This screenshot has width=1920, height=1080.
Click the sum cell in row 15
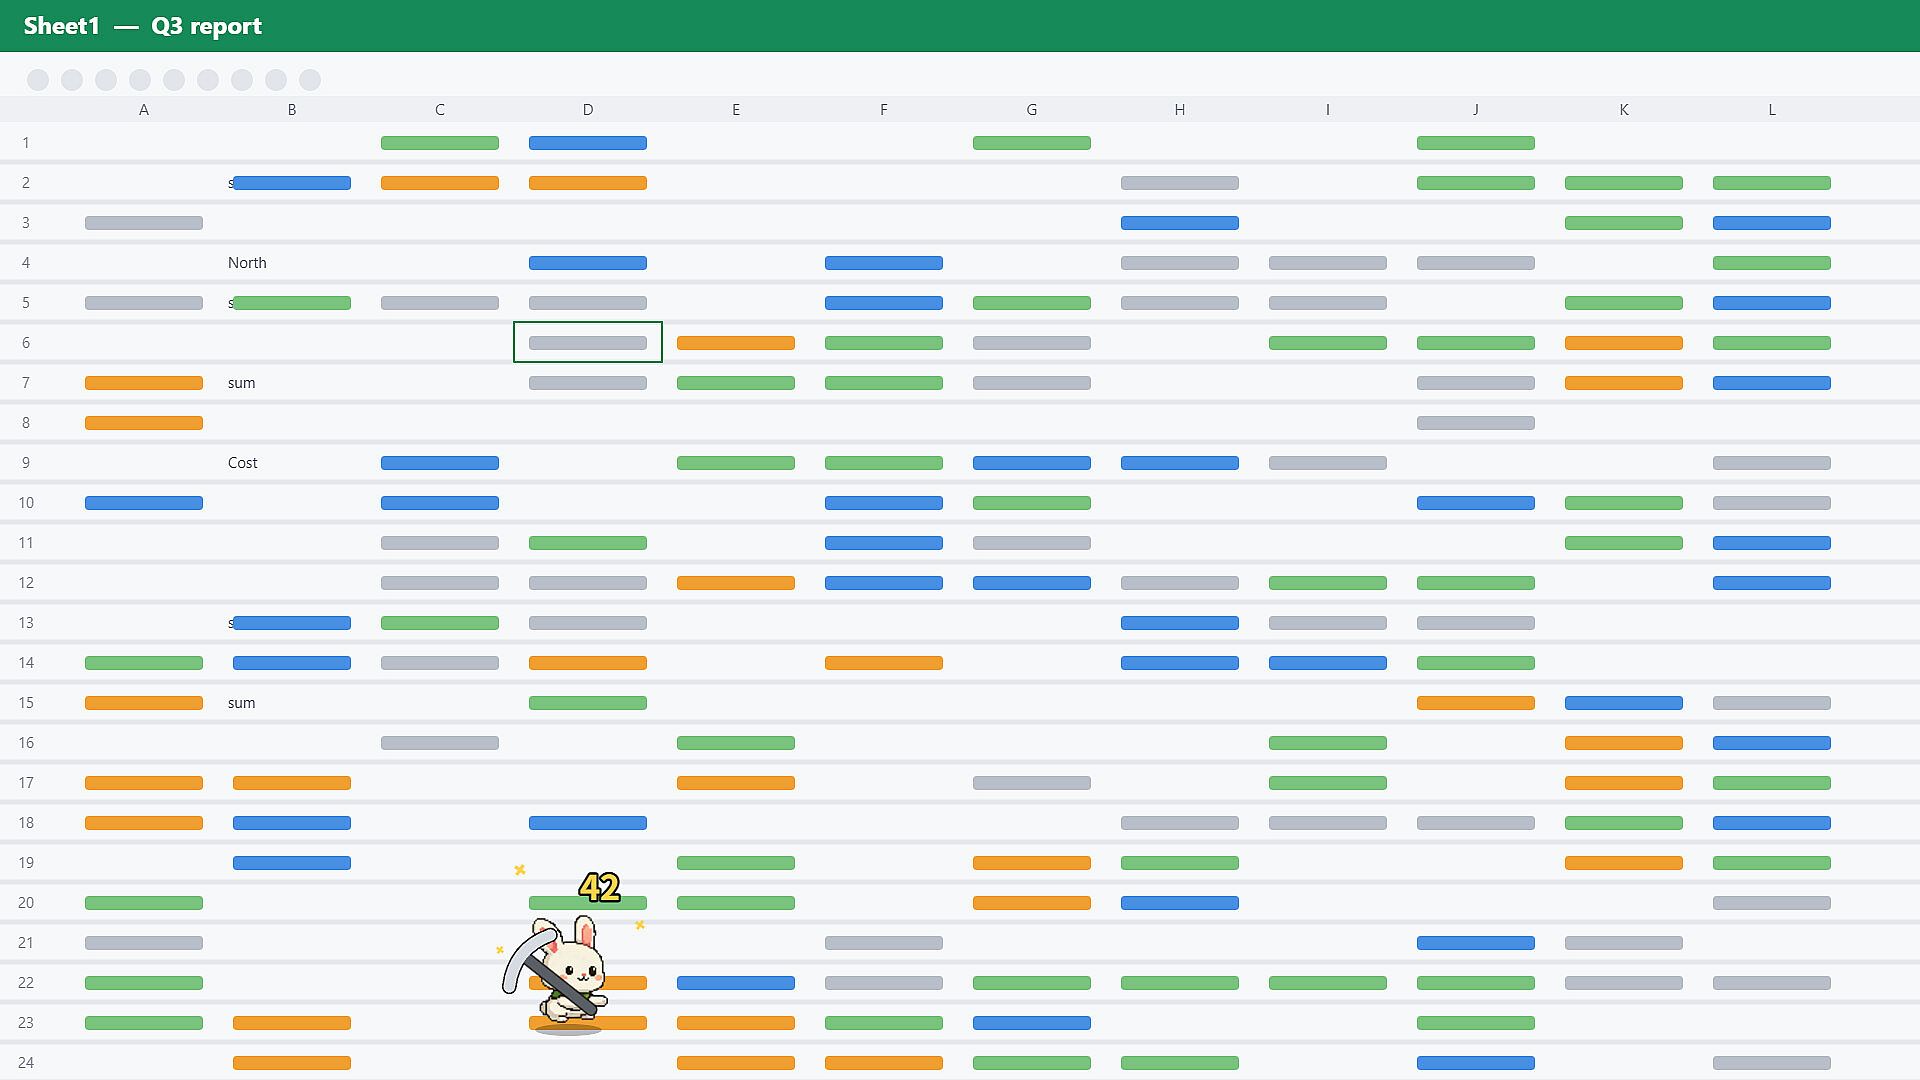[292, 703]
